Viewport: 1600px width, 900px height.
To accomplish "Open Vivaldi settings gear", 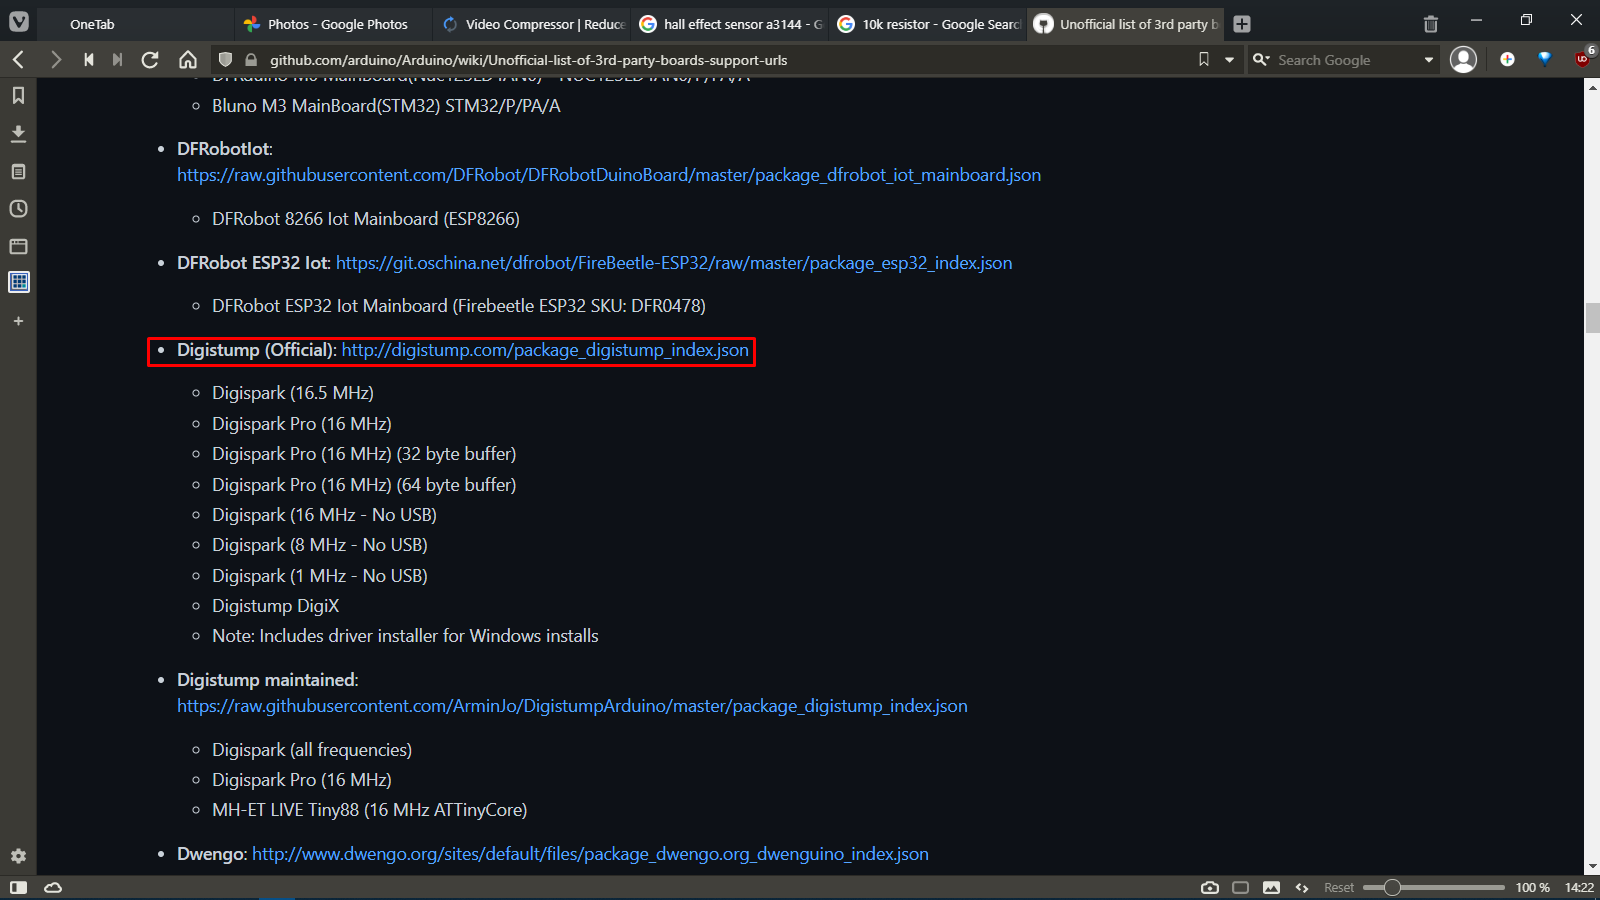I will point(18,856).
